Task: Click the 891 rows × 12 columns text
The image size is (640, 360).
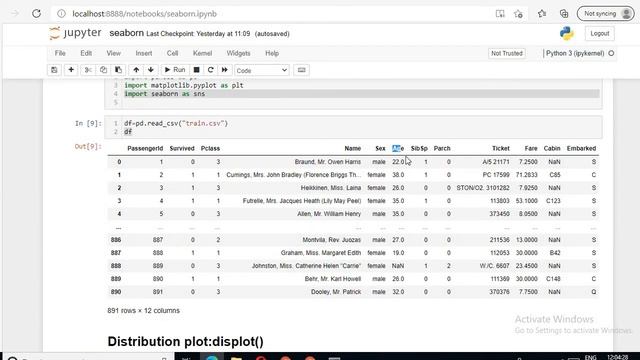Action: point(143,311)
